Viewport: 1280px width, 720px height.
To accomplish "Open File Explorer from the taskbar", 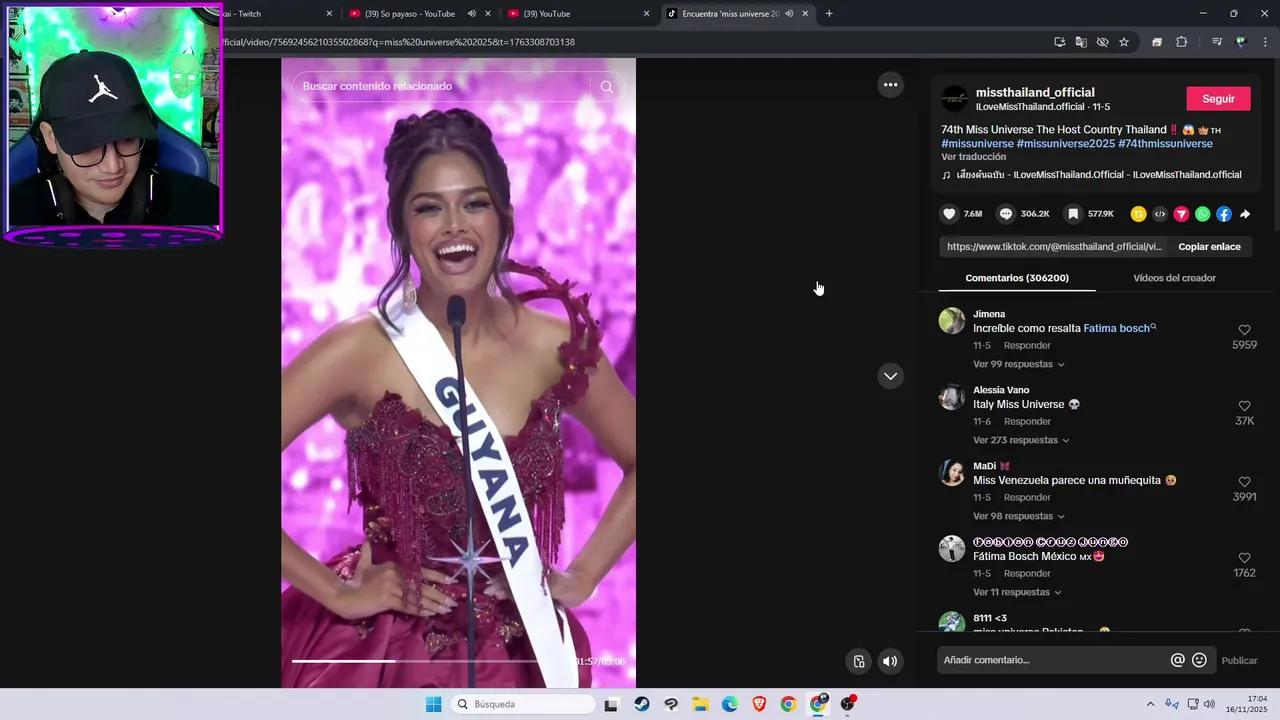I will point(700,705).
